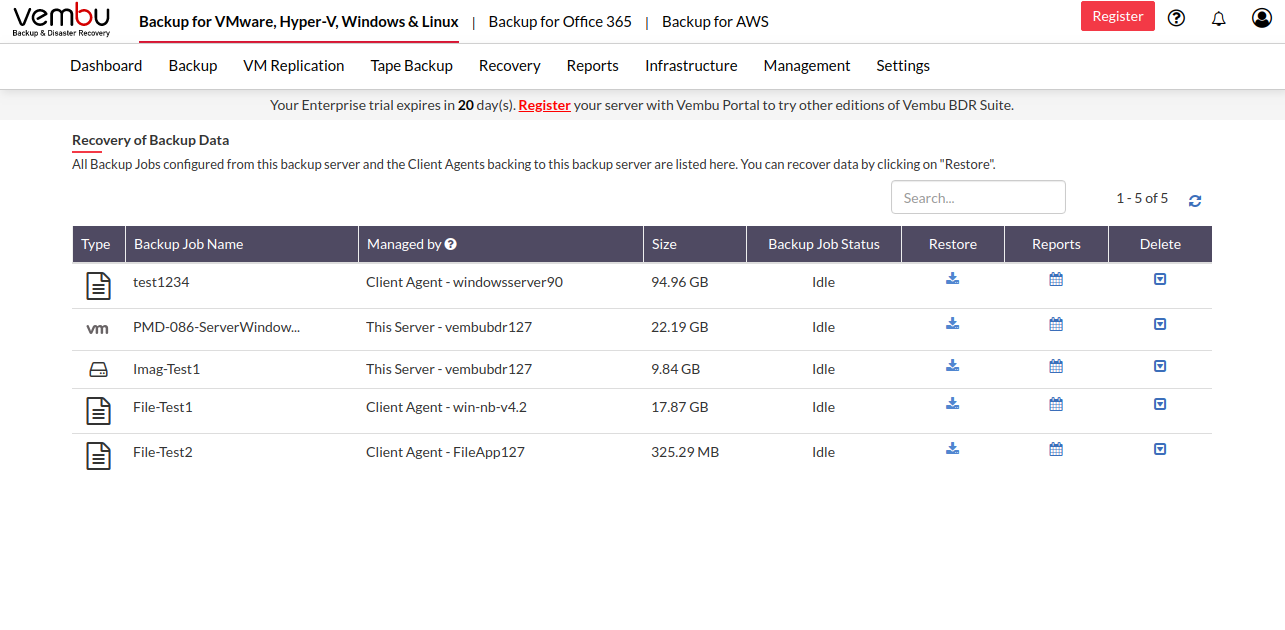This screenshot has height=630, width=1285.
Task: Click the file type icon for File-Test1
Action: (98, 411)
